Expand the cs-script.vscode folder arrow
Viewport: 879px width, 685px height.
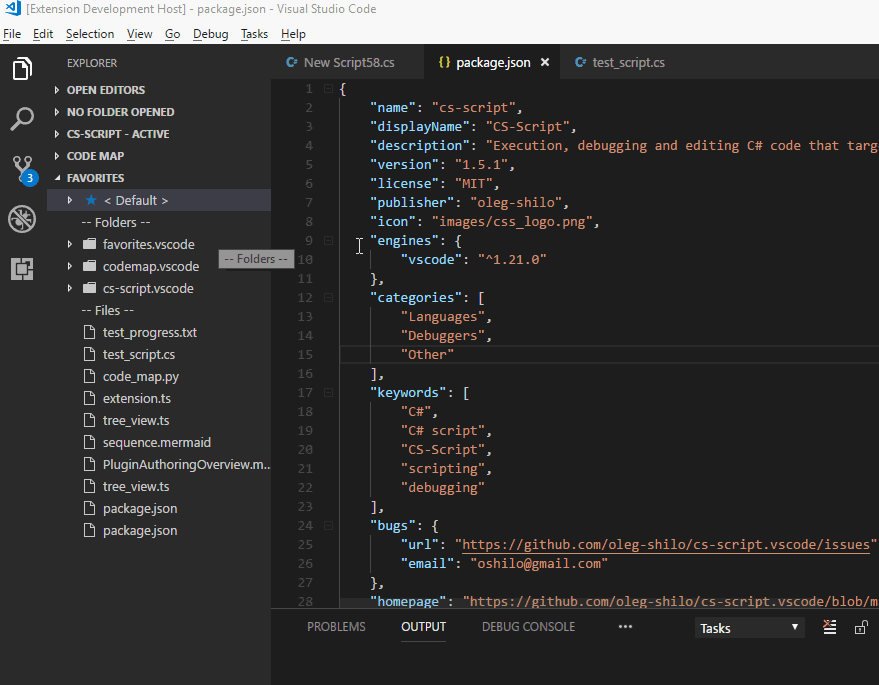70,288
